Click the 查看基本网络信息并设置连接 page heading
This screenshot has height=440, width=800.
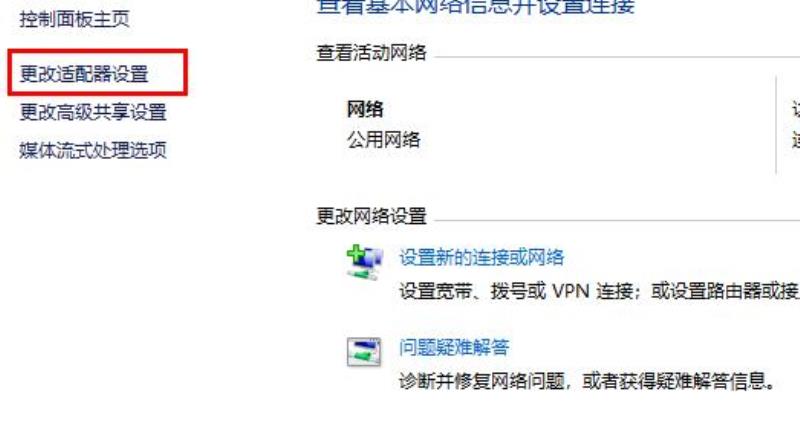pyautogui.click(x=476, y=7)
